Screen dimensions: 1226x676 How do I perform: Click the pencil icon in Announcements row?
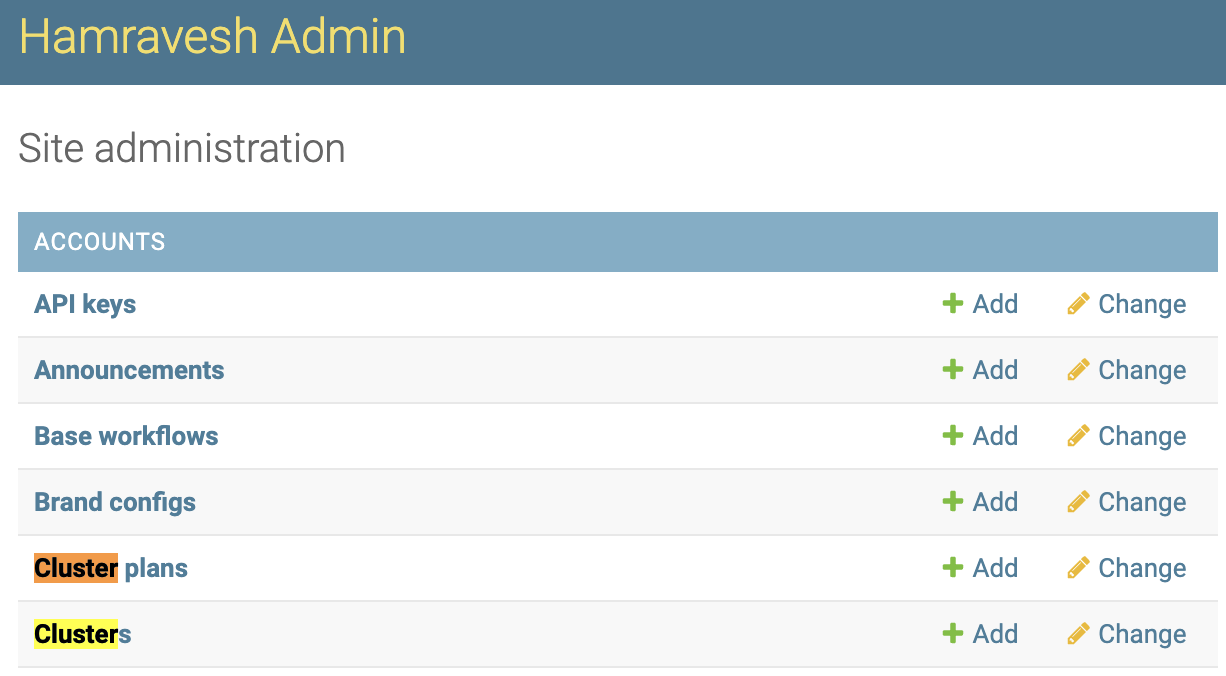tap(1078, 370)
